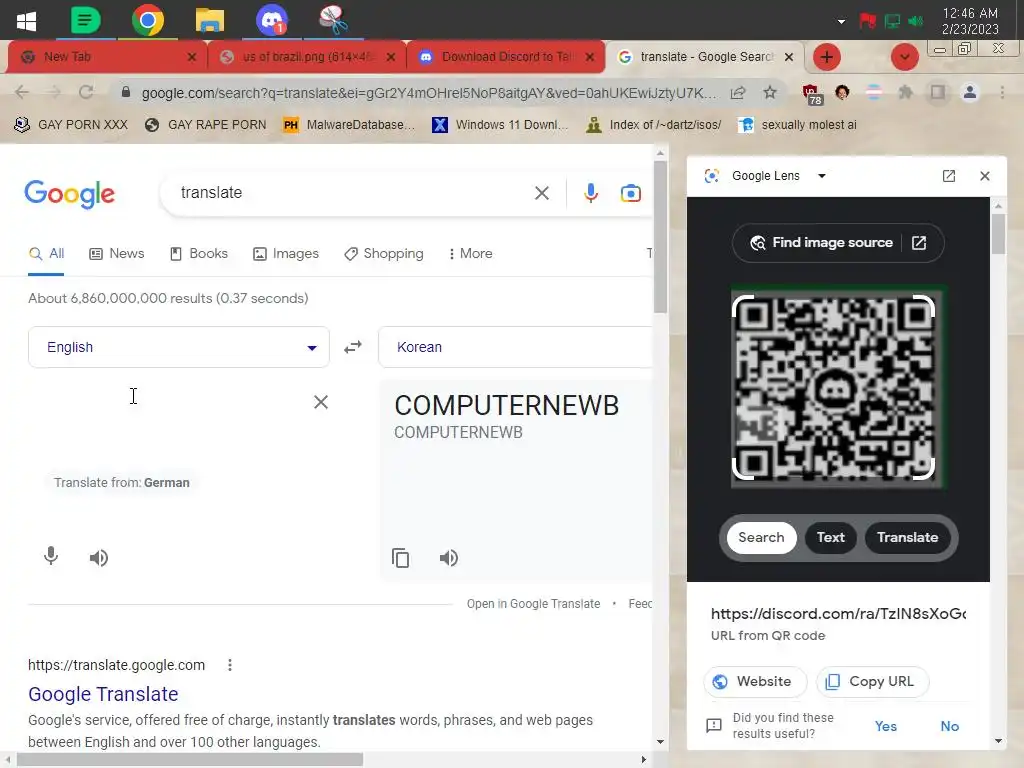Copy the translated text

[400, 558]
